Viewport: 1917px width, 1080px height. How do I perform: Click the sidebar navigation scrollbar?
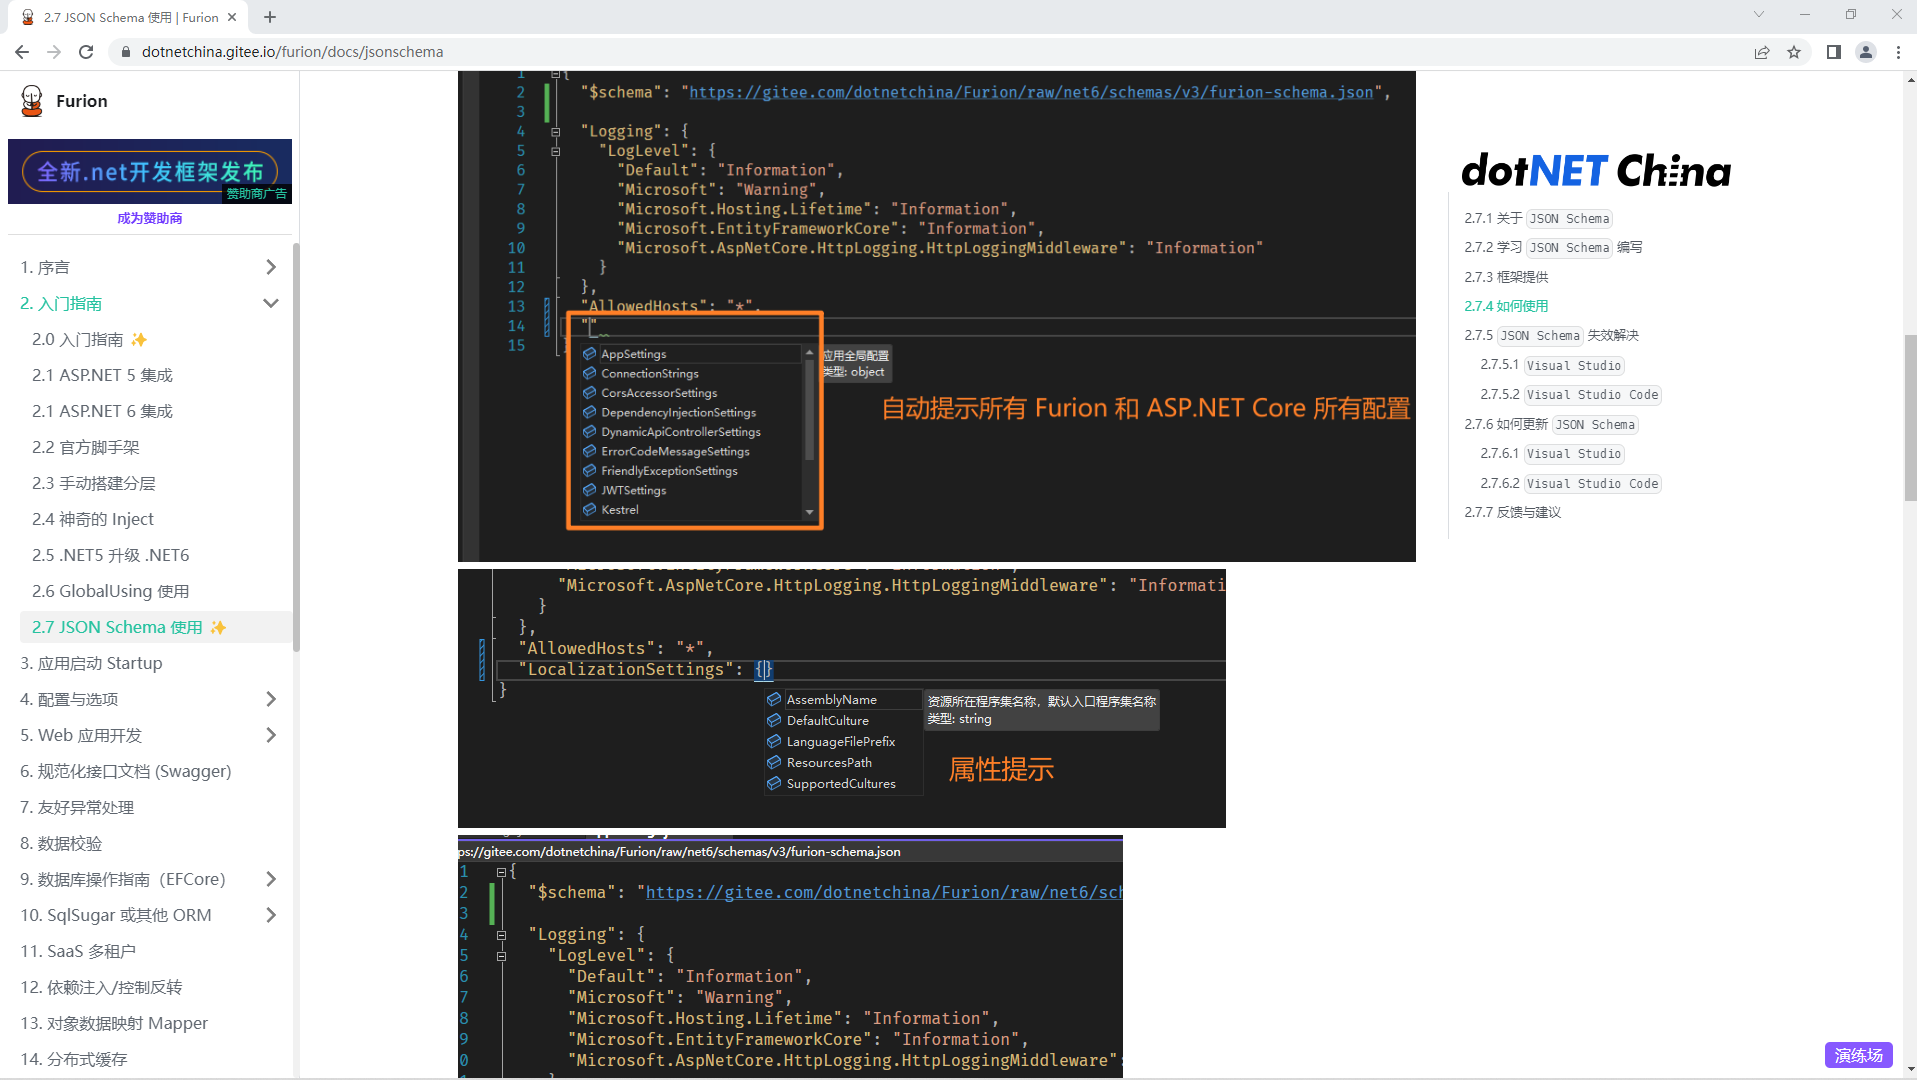(x=296, y=447)
